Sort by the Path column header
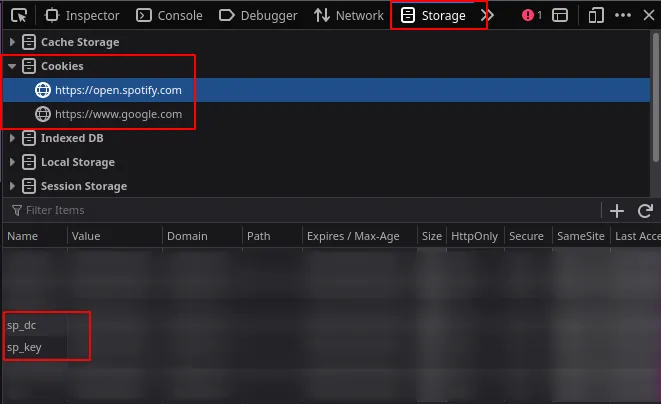 point(272,236)
